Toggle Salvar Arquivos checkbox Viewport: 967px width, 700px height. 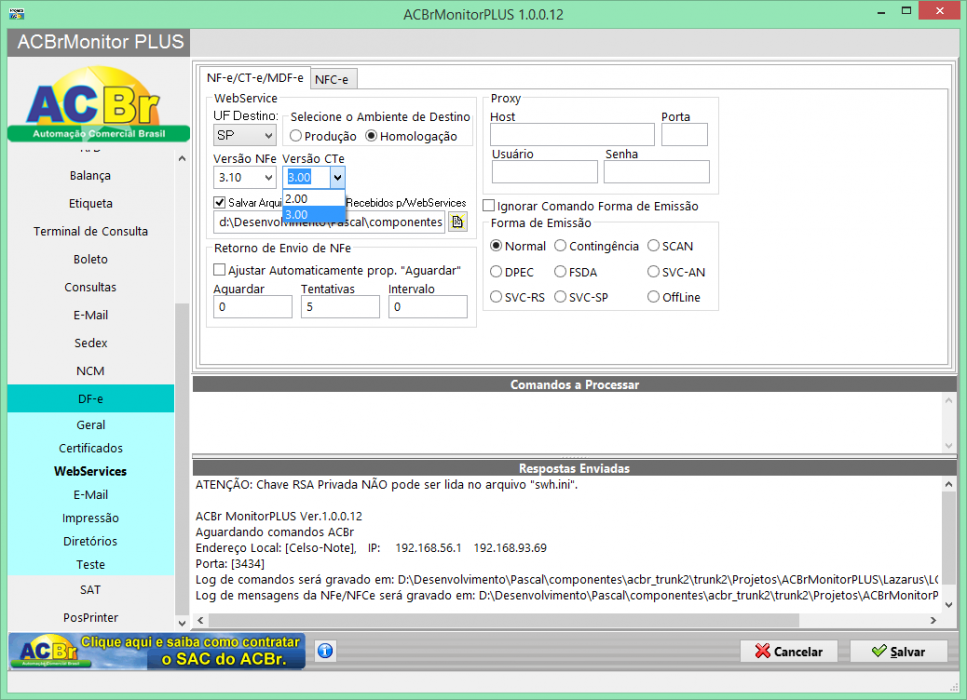click(220, 202)
